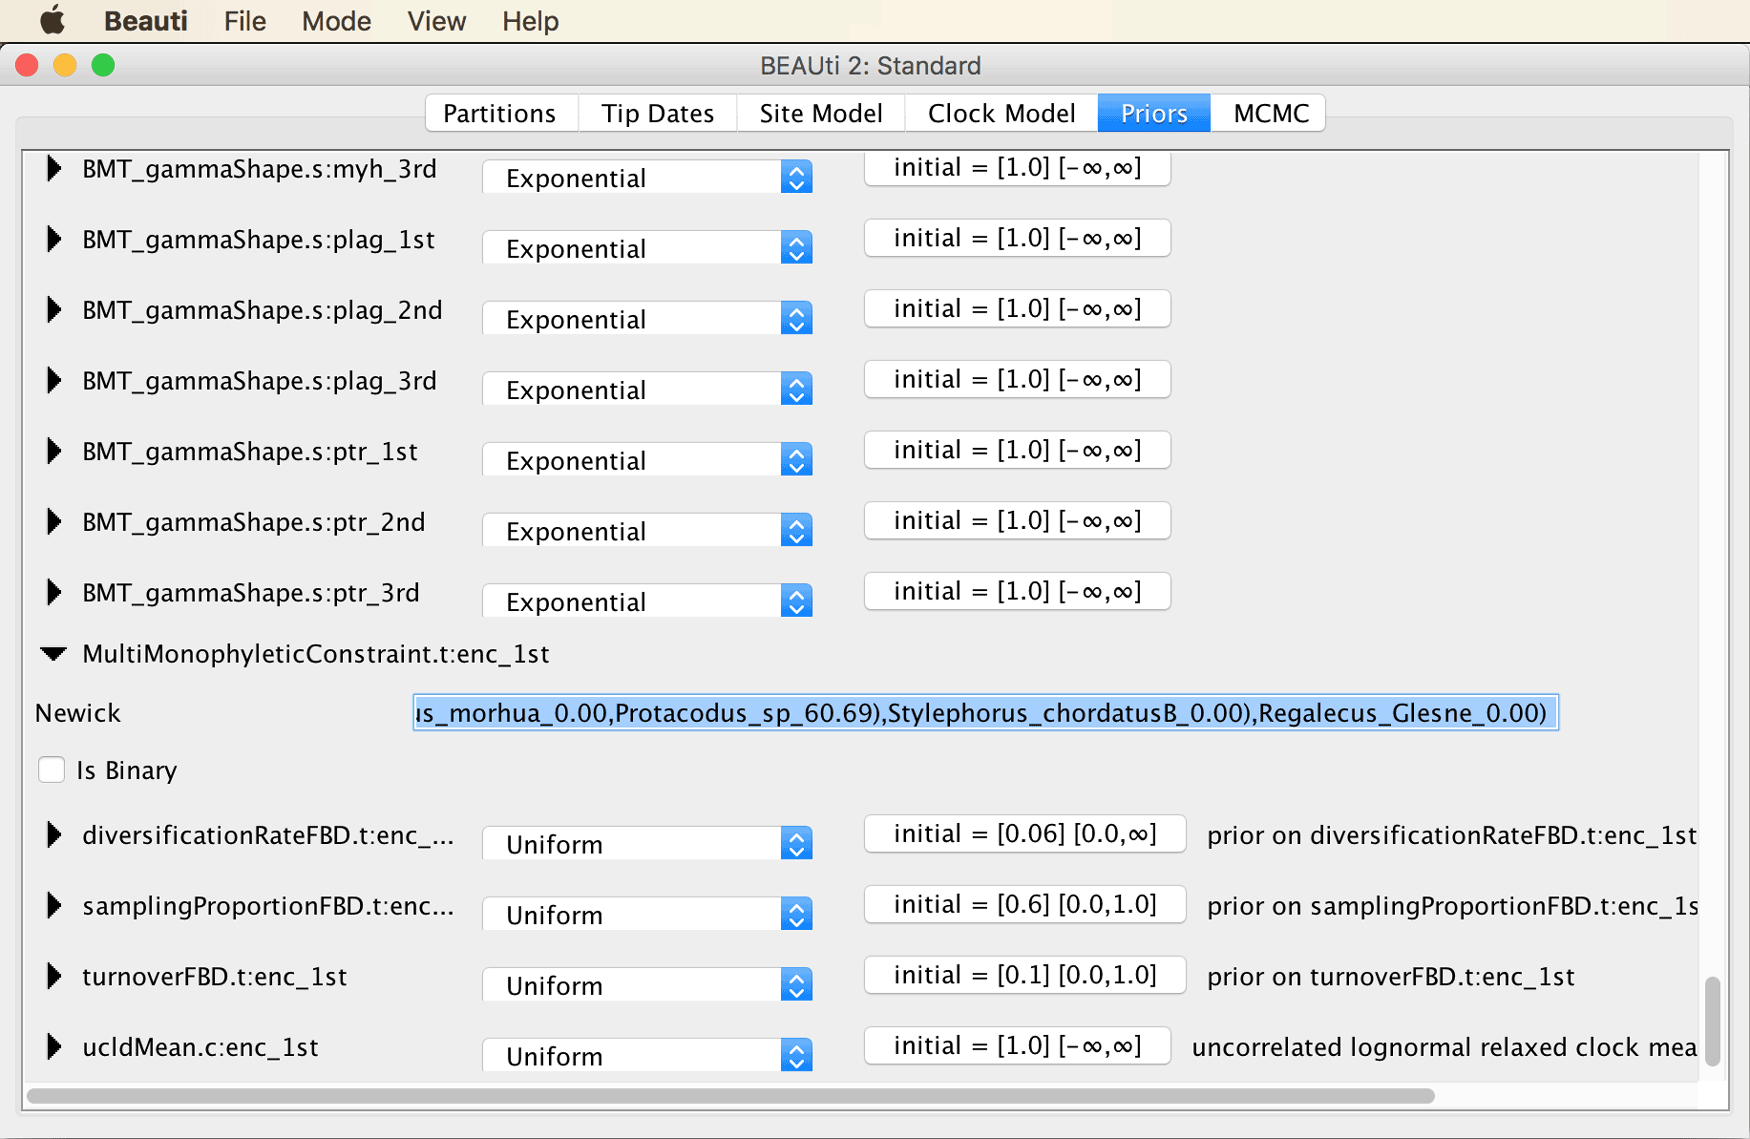Image resolution: width=1750 pixels, height=1139 pixels.
Task: Click initial [0.6] button for samplingProportionFBD
Action: (x=1025, y=905)
